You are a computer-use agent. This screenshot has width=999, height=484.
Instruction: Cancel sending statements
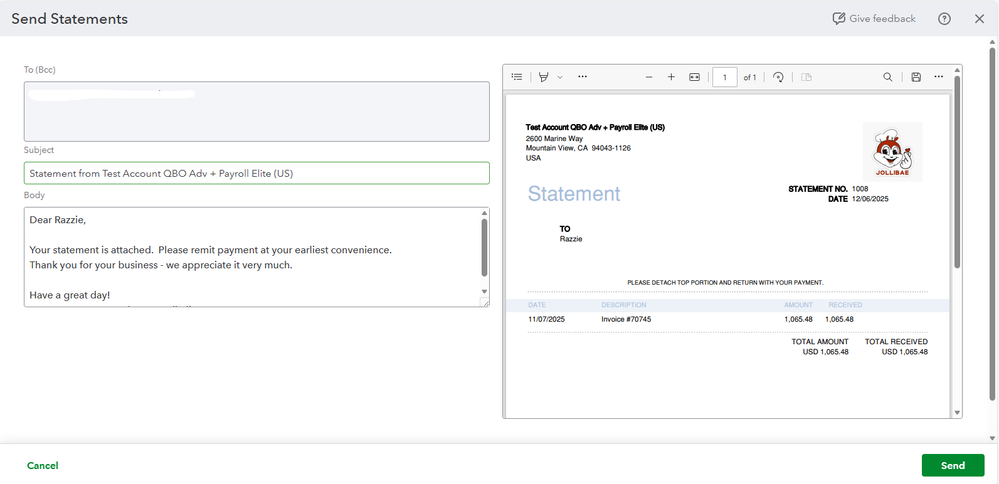[x=43, y=465]
